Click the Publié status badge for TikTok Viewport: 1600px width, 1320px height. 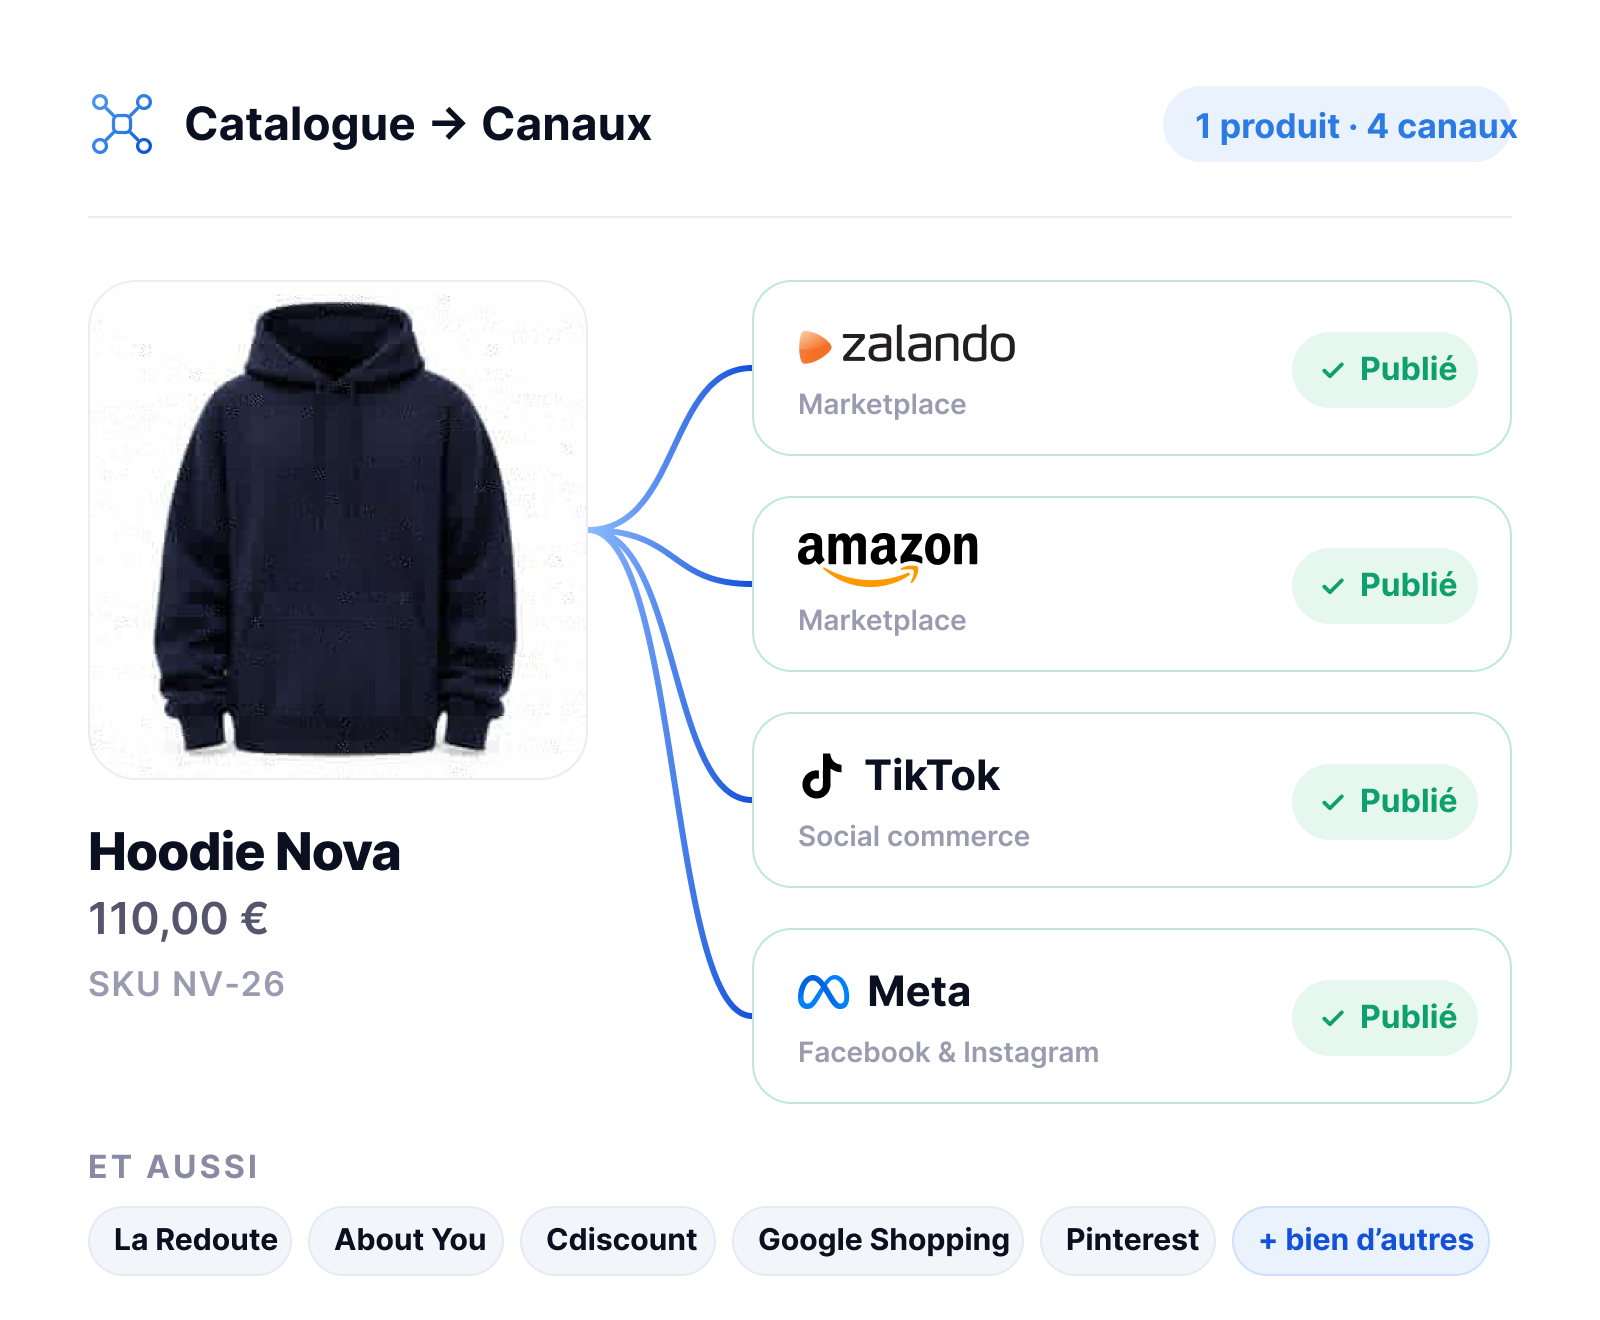click(1385, 802)
